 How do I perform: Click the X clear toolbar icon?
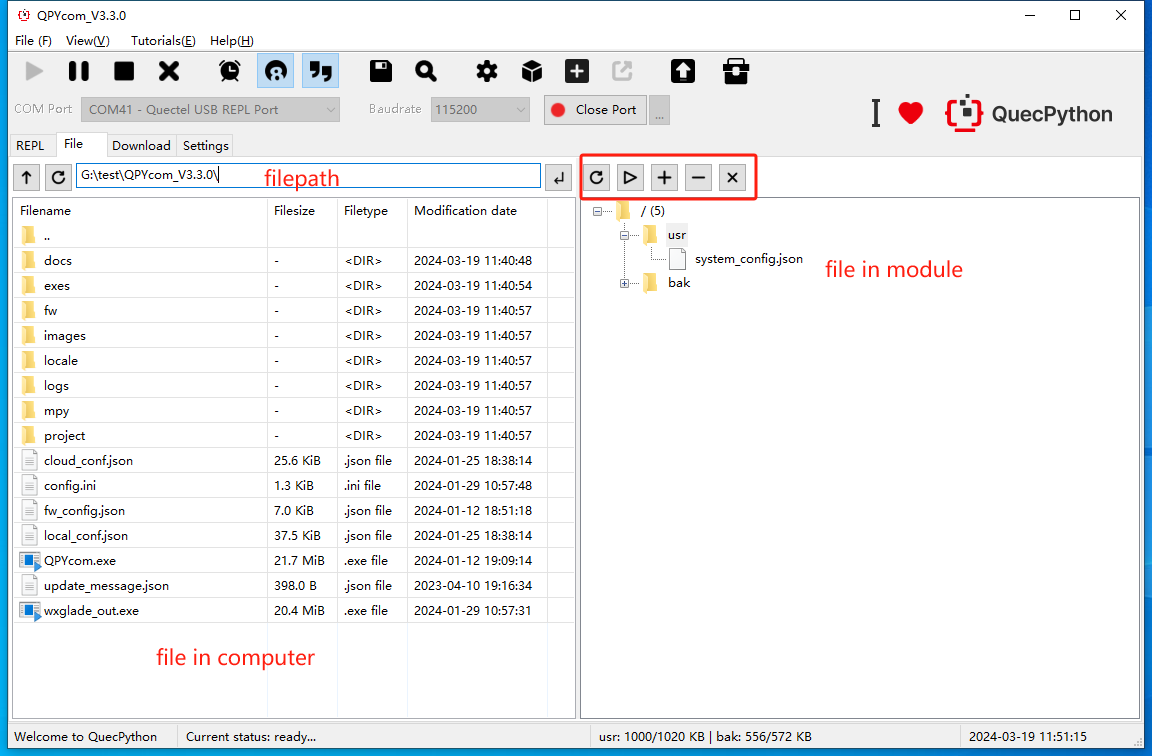pyautogui.click(x=169, y=71)
